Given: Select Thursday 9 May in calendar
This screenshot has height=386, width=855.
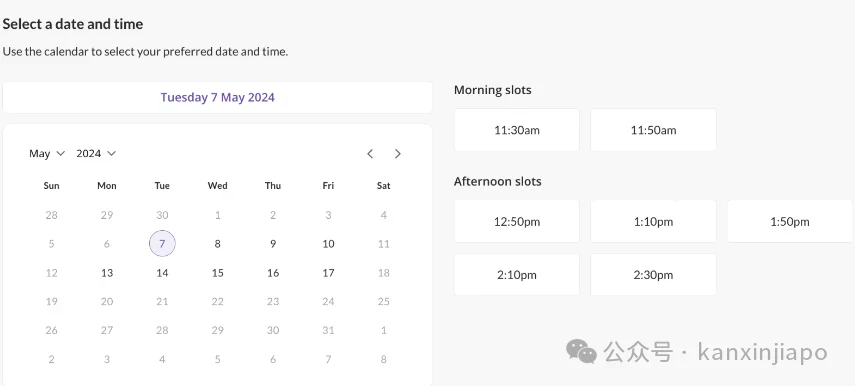Looking at the screenshot, I should tap(273, 244).
